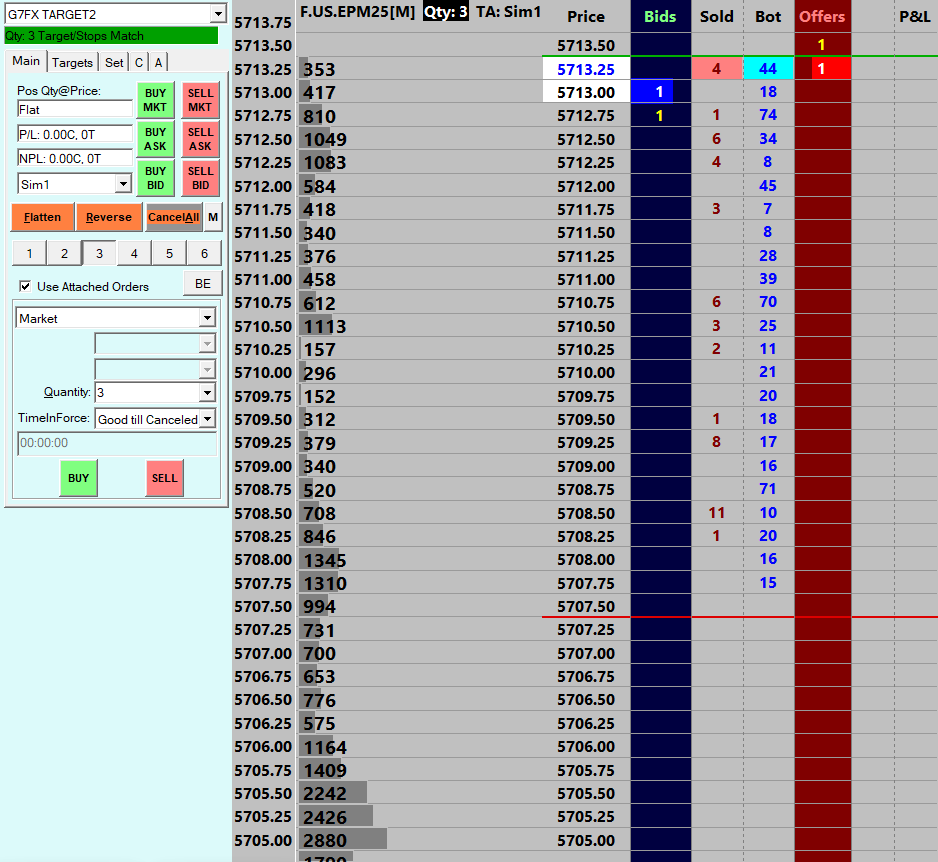The image size is (938, 862).
Task: Click the Price column header
Action: pos(586,16)
